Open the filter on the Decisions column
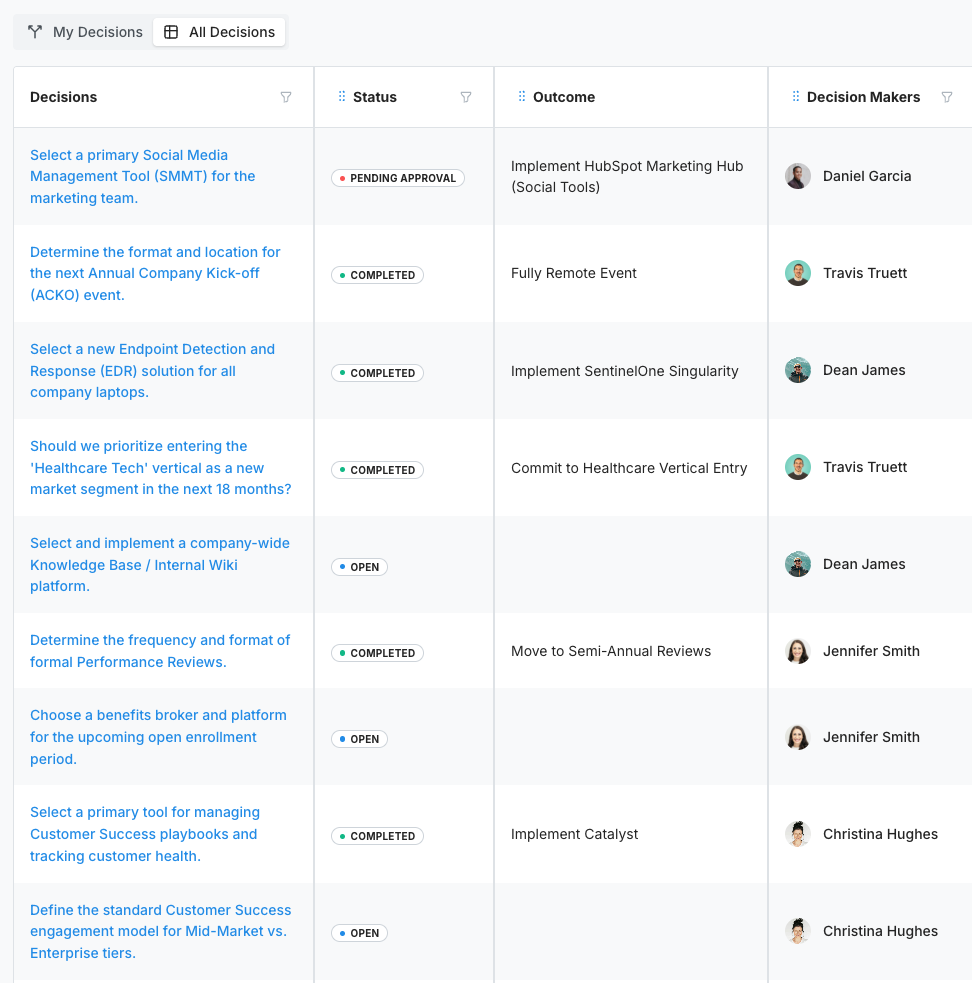Image resolution: width=972 pixels, height=983 pixels. pos(286,97)
